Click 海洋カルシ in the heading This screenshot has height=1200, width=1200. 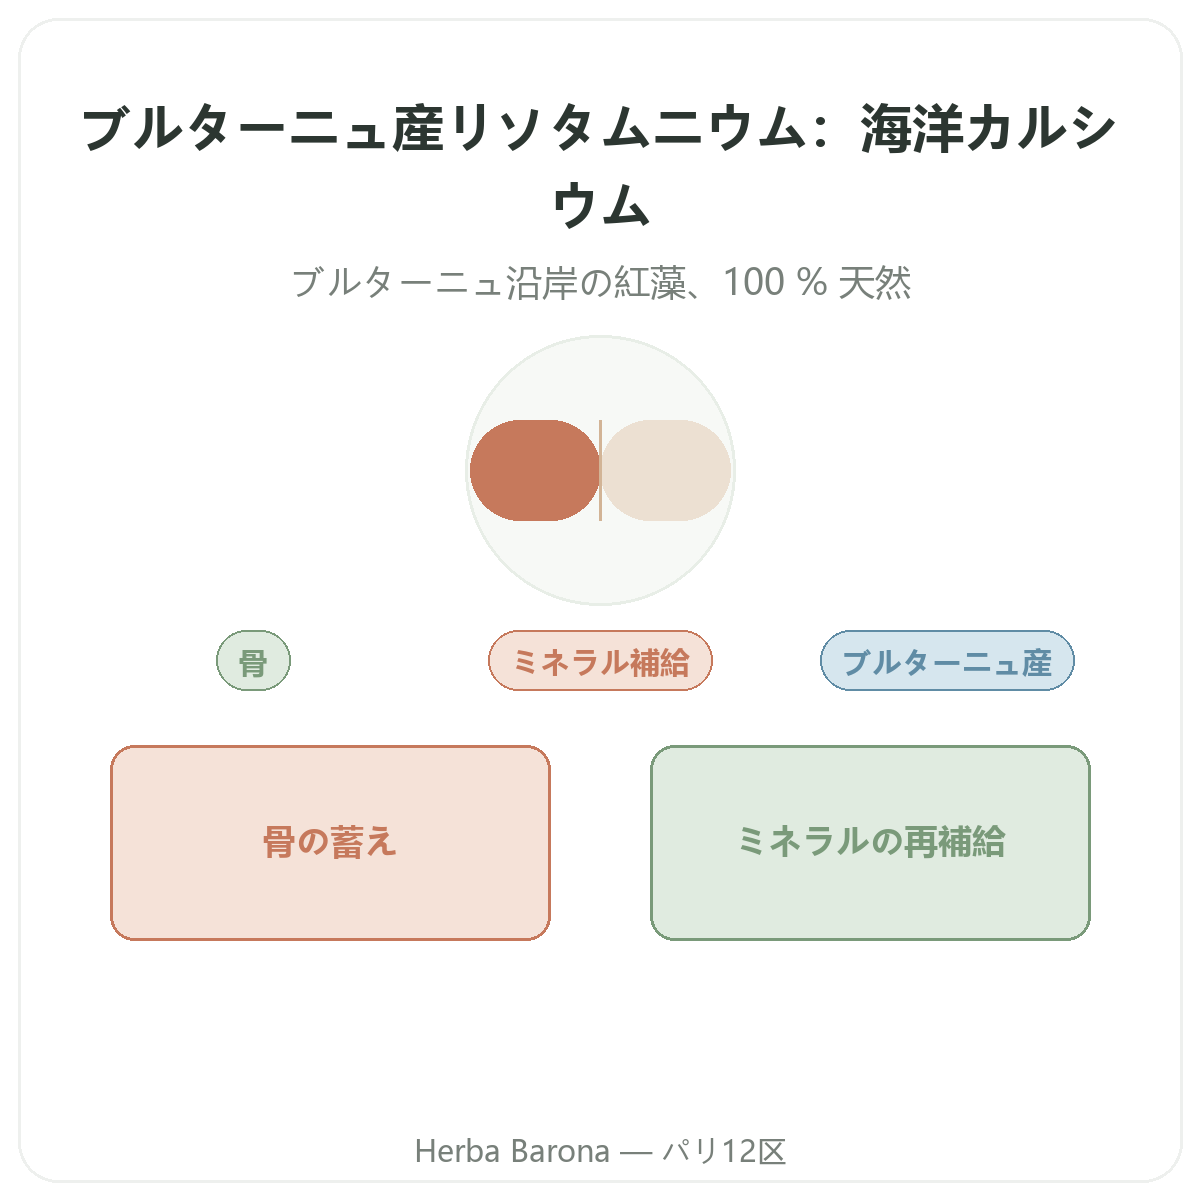pyautogui.click(x=988, y=130)
